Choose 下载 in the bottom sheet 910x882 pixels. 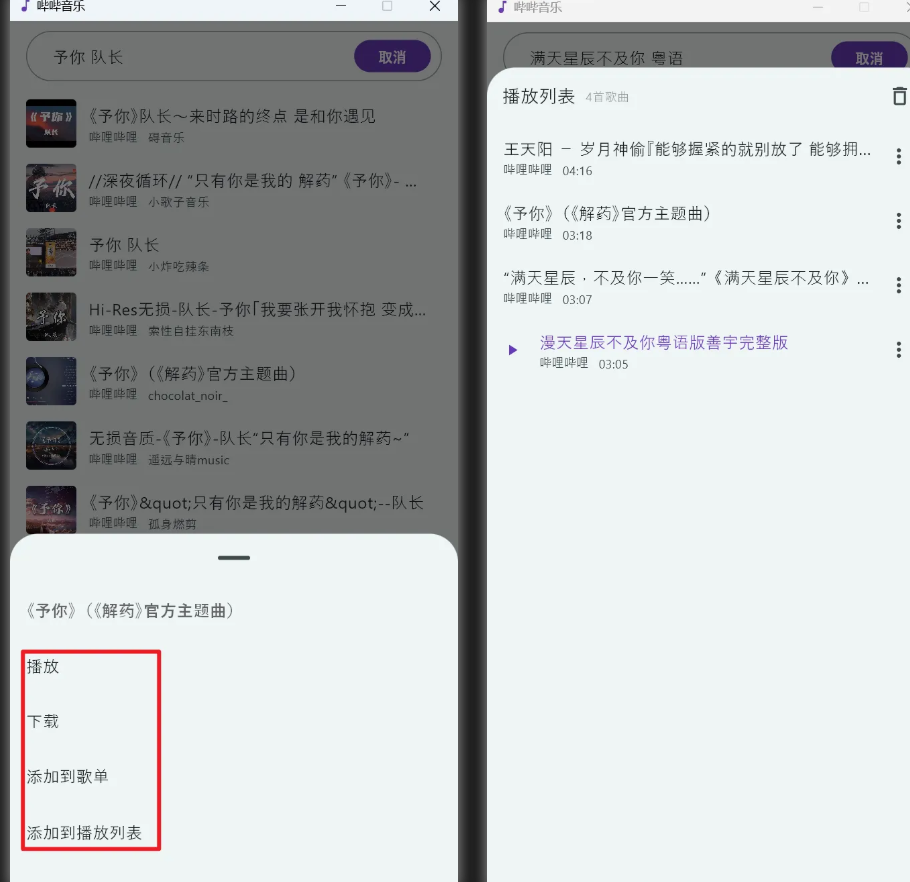(x=43, y=721)
